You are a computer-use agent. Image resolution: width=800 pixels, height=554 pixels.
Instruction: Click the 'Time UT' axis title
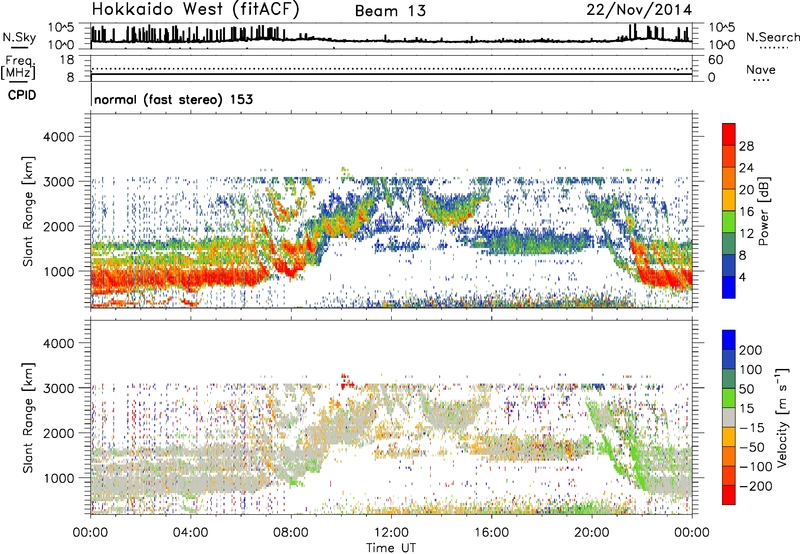tap(391, 548)
